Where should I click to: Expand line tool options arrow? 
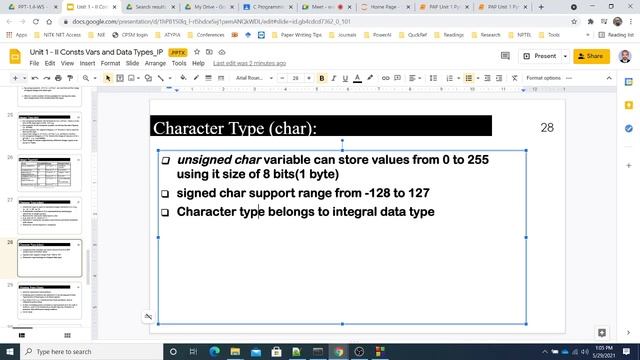(x=170, y=78)
